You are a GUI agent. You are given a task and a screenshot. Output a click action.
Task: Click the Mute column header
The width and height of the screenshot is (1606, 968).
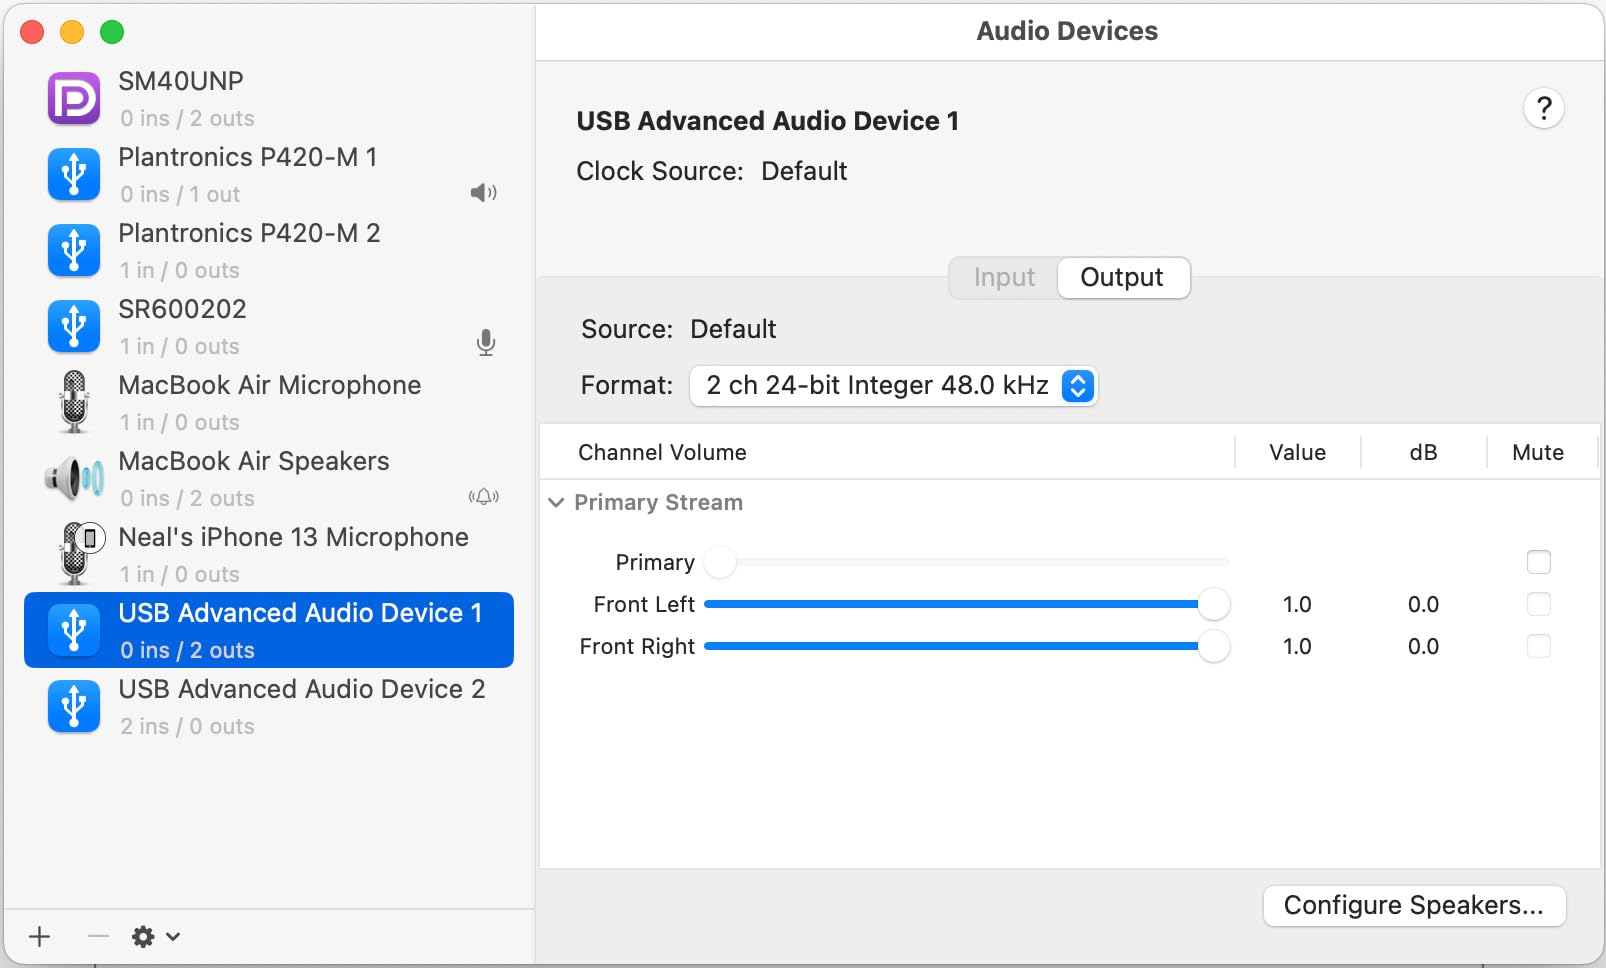click(1538, 452)
